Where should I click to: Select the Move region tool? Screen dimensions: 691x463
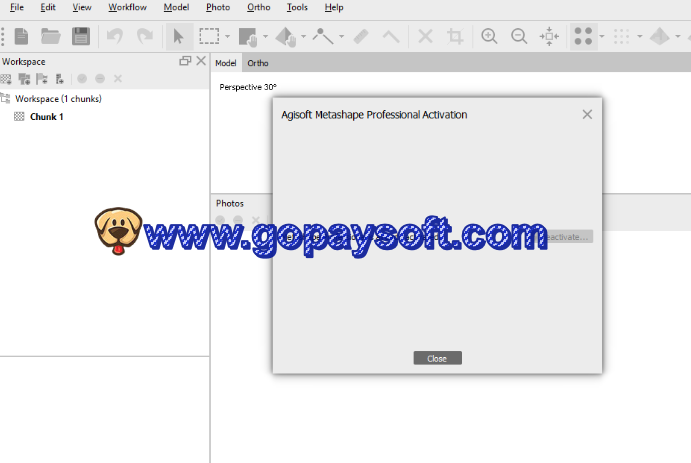pos(248,37)
